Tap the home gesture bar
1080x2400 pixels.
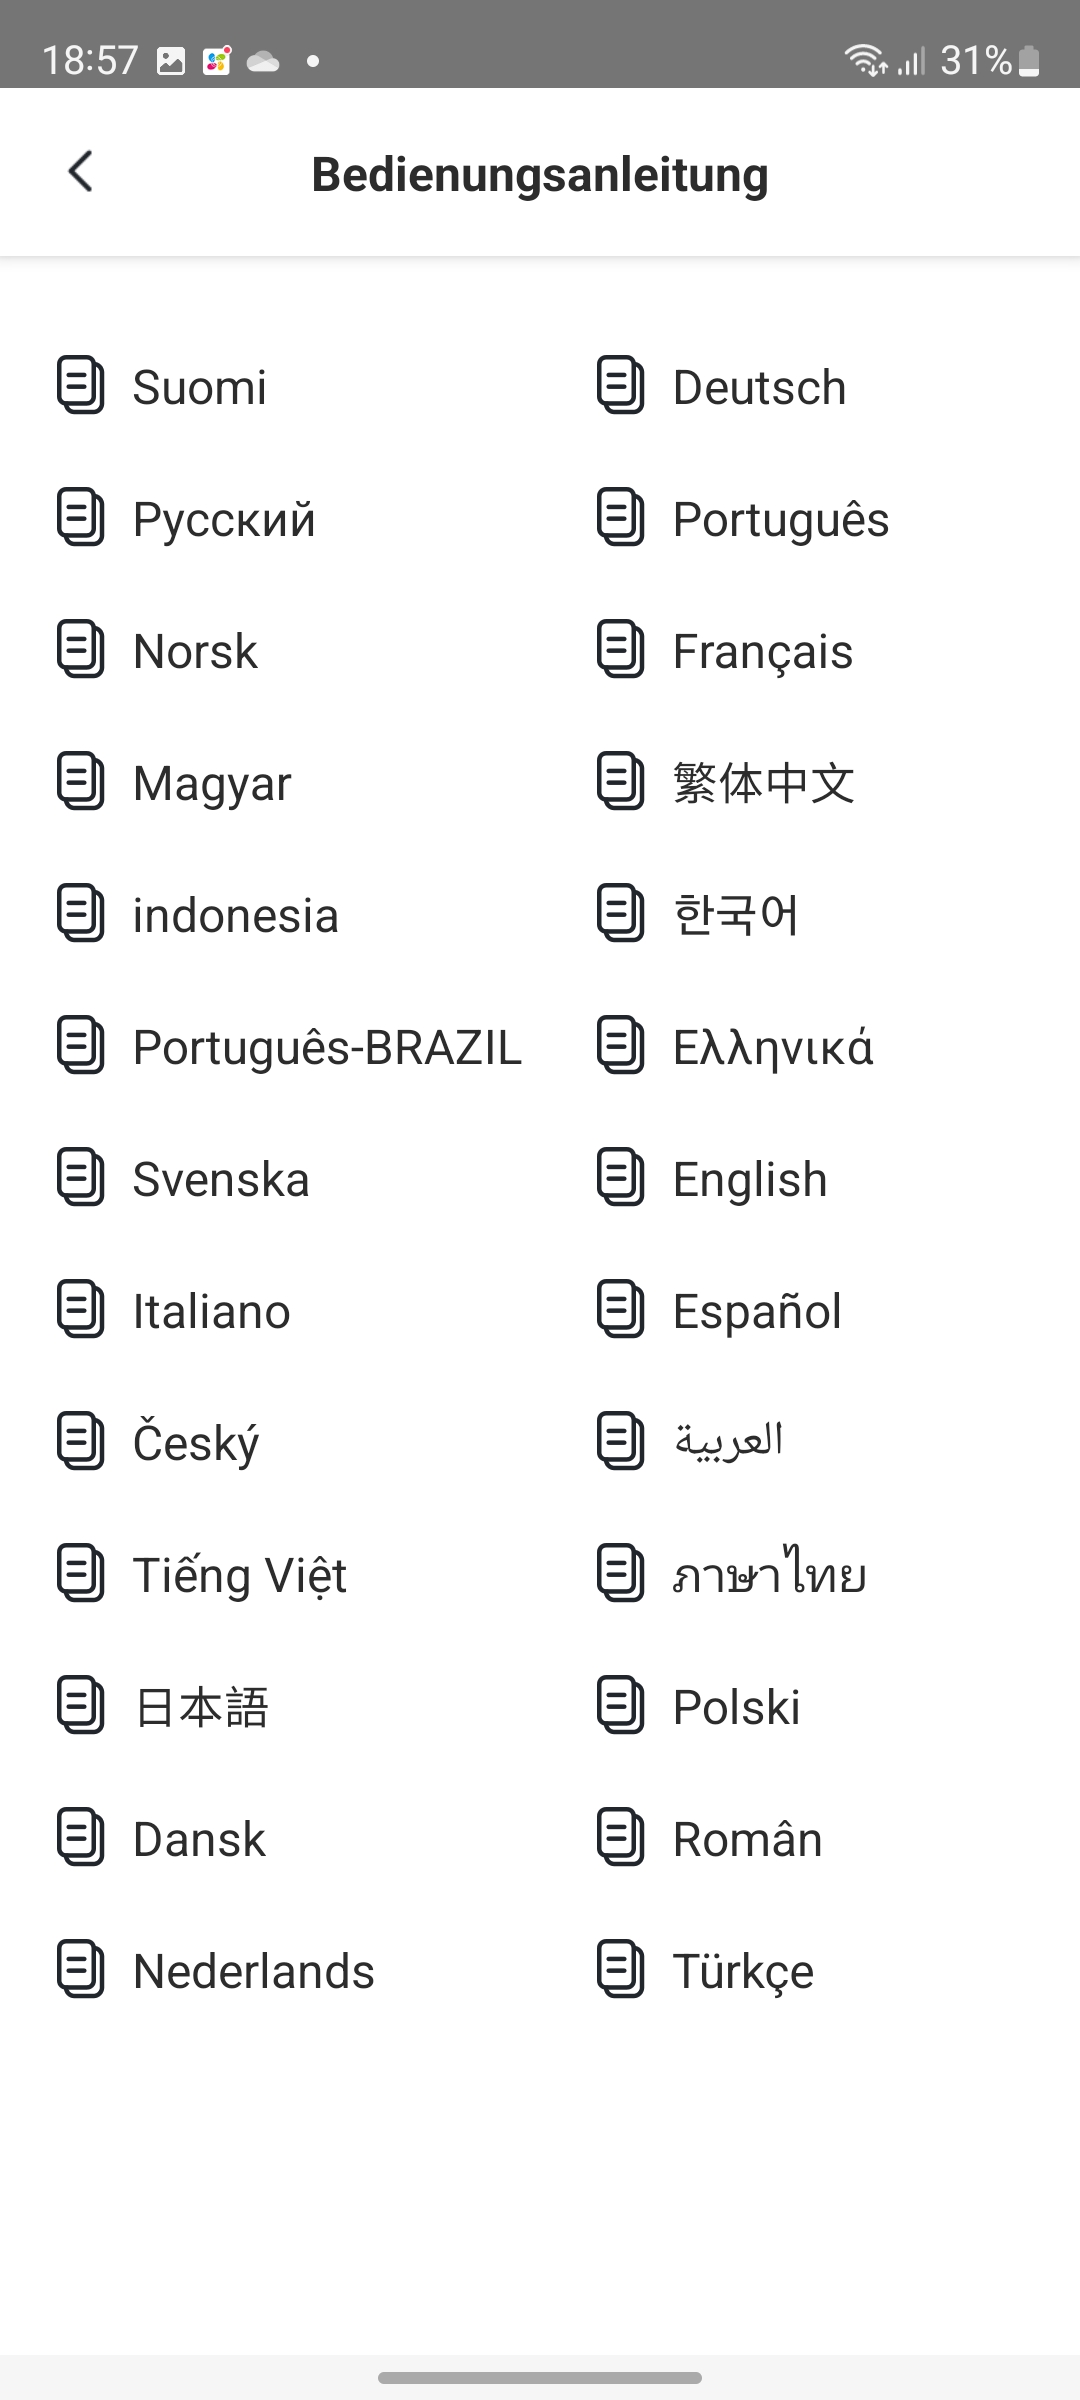(x=540, y=2377)
